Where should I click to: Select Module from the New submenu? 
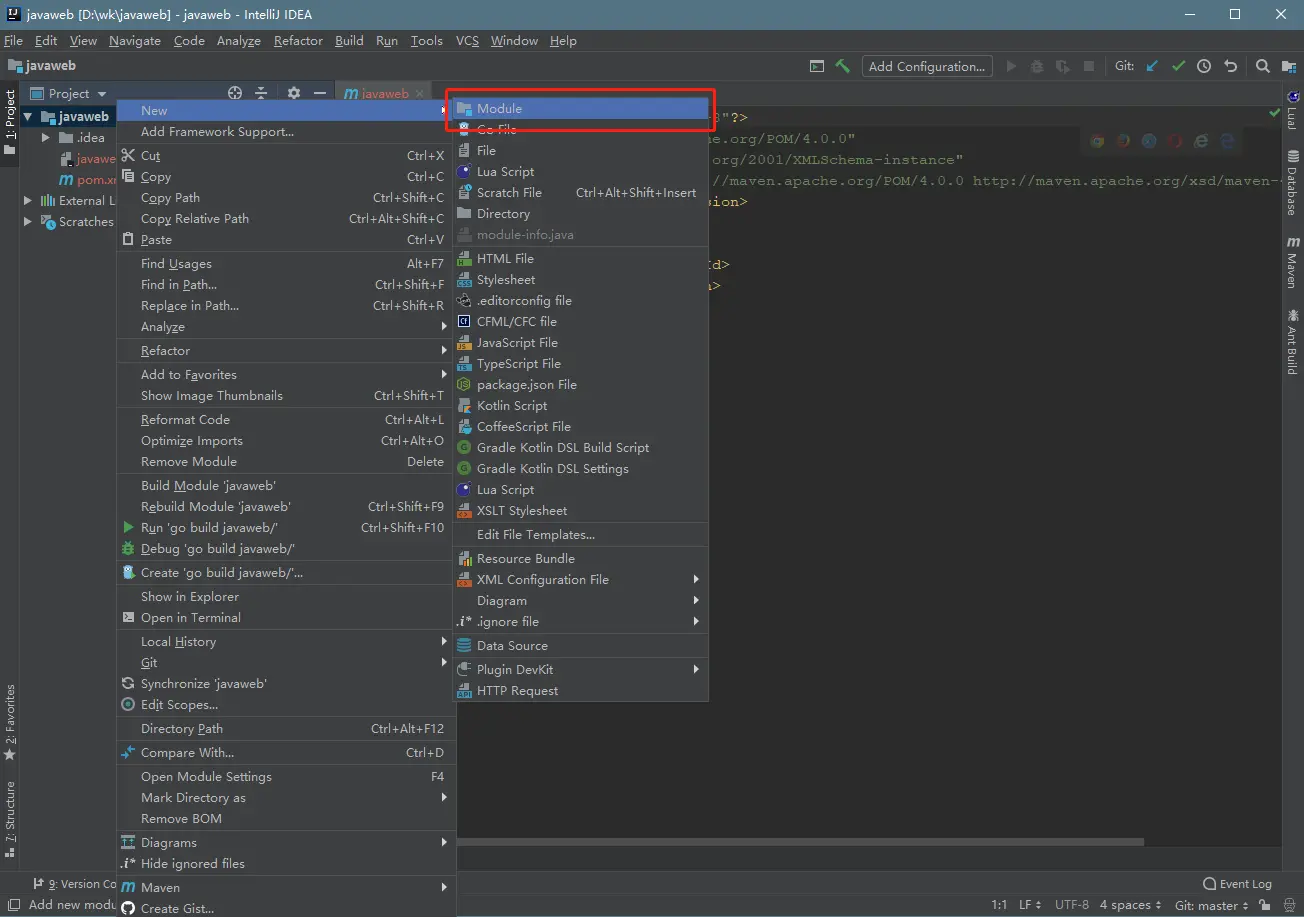pyautogui.click(x=499, y=108)
